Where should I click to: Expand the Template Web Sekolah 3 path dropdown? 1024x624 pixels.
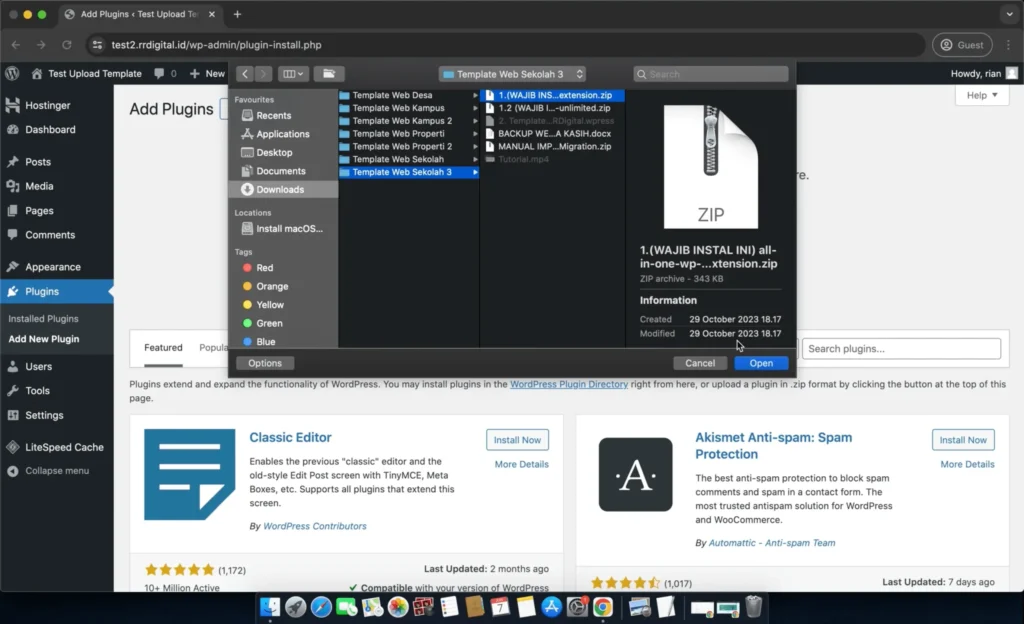(x=512, y=74)
